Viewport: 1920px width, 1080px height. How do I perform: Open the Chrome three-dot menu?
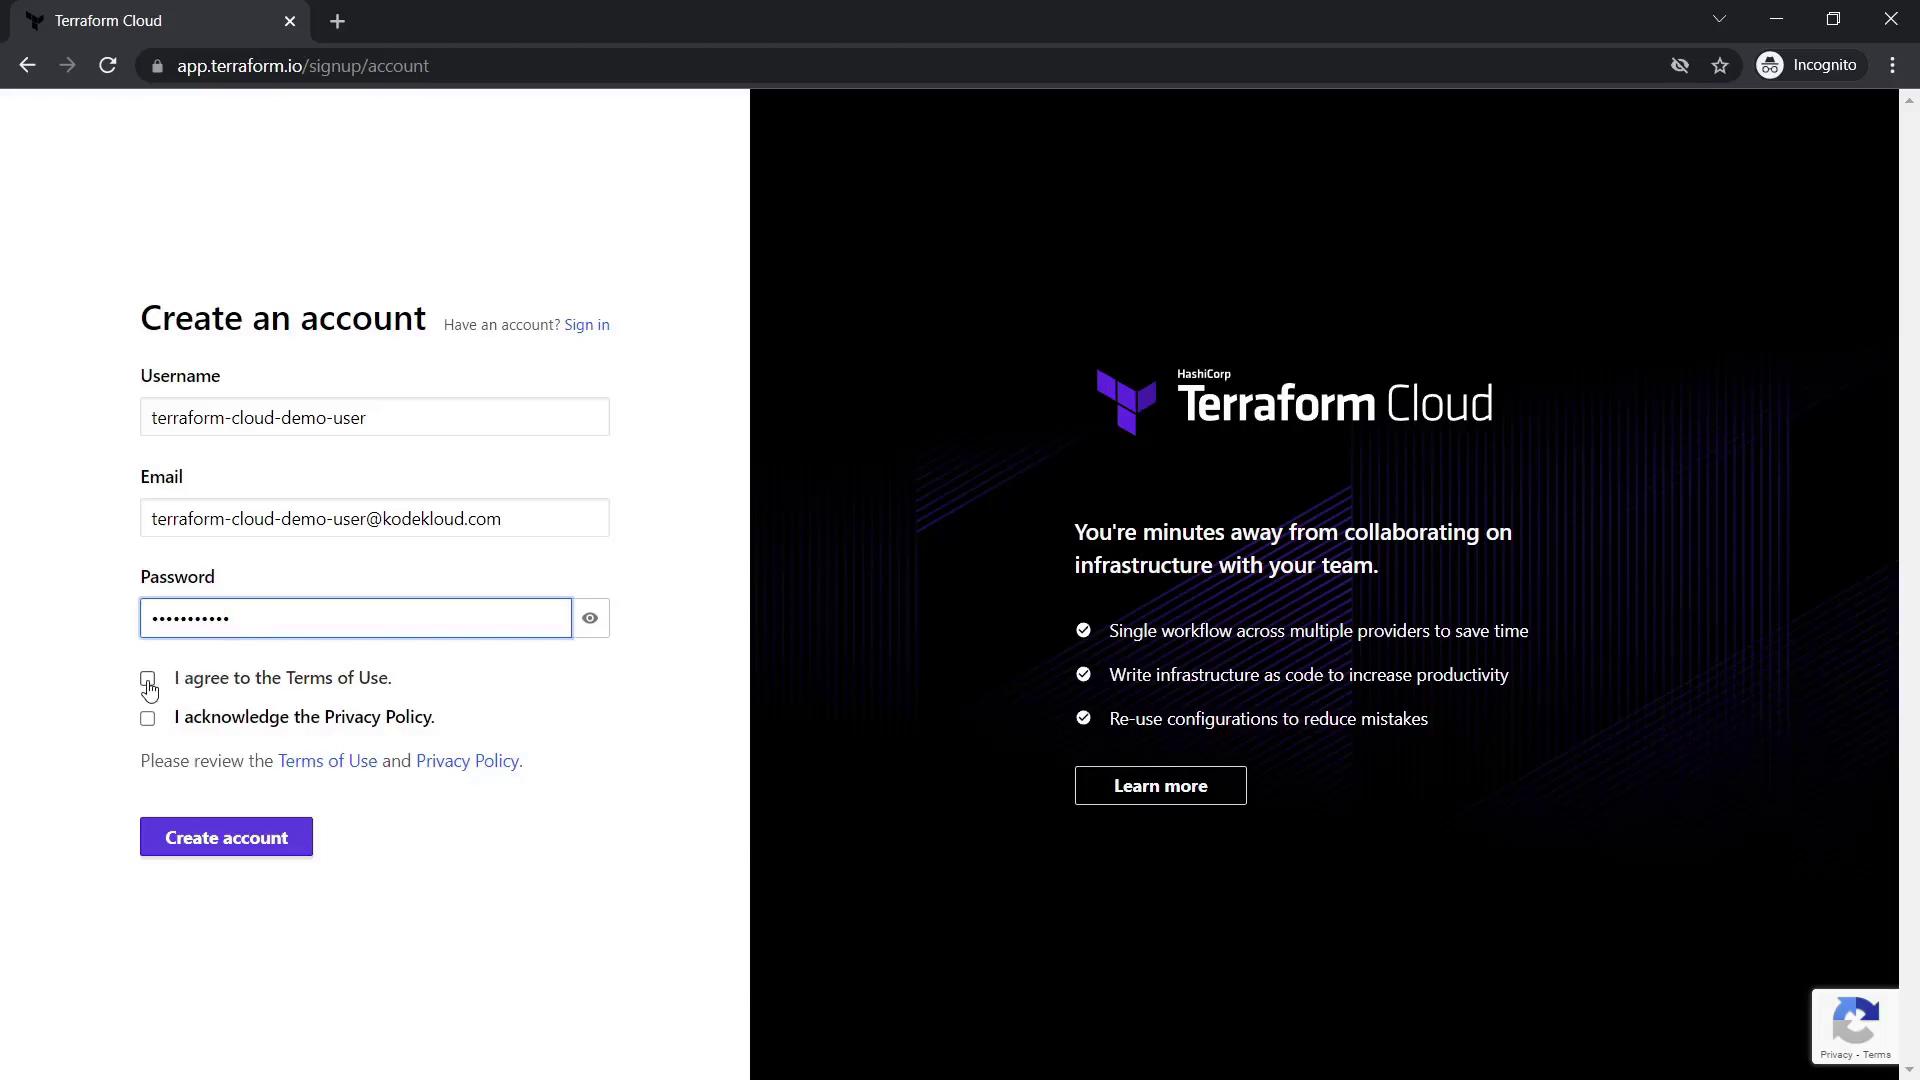pyautogui.click(x=1892, y=66)
